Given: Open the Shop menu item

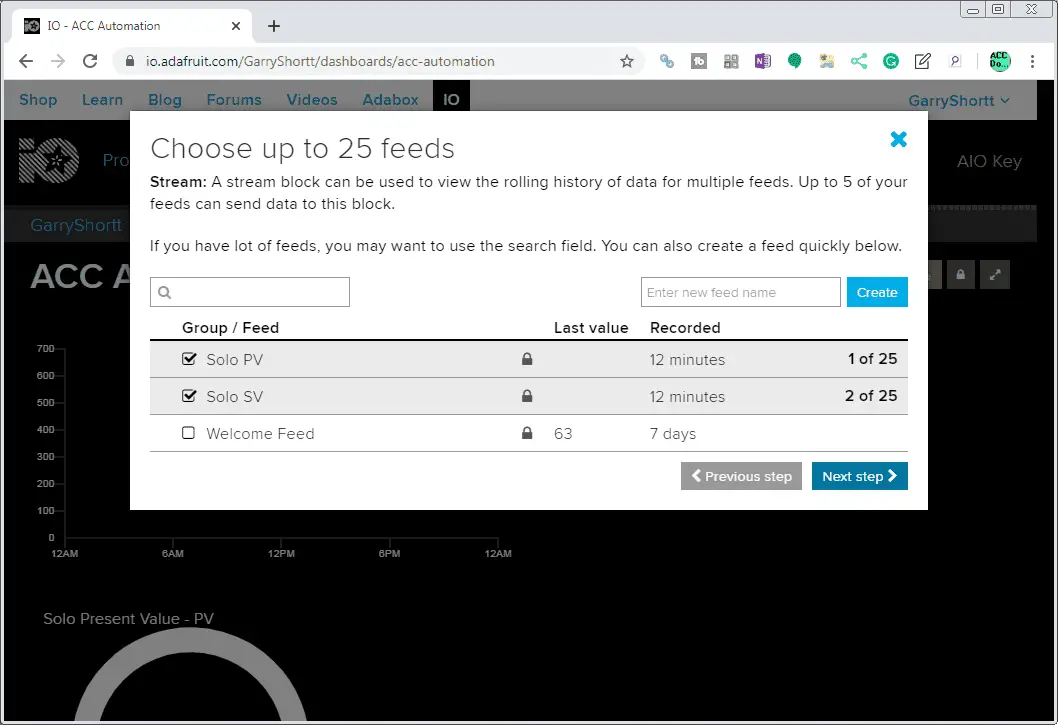Looking at the screenshot, I should 38,100.
